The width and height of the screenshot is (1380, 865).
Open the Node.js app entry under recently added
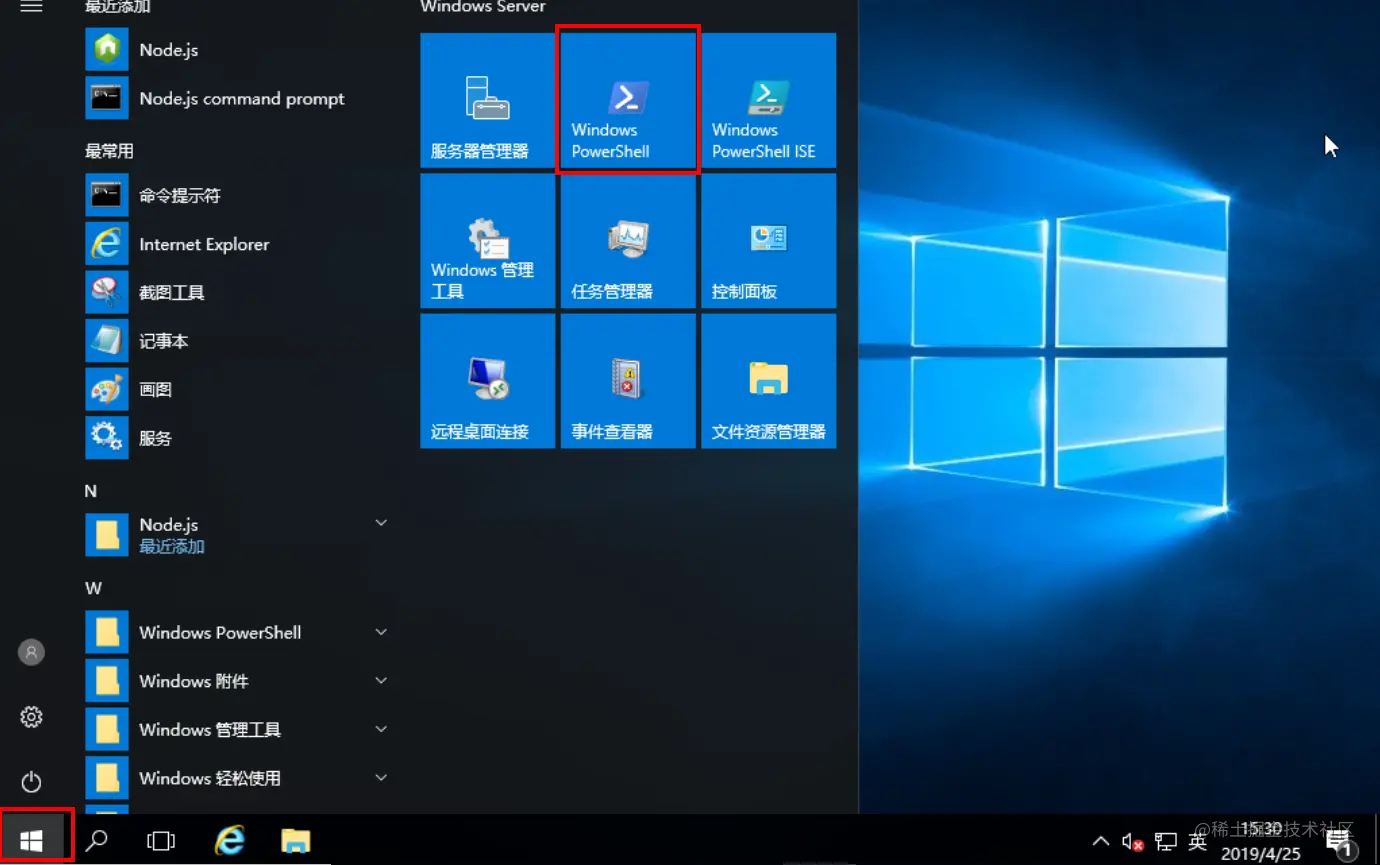pyautogui.click(x=237, y=50)
